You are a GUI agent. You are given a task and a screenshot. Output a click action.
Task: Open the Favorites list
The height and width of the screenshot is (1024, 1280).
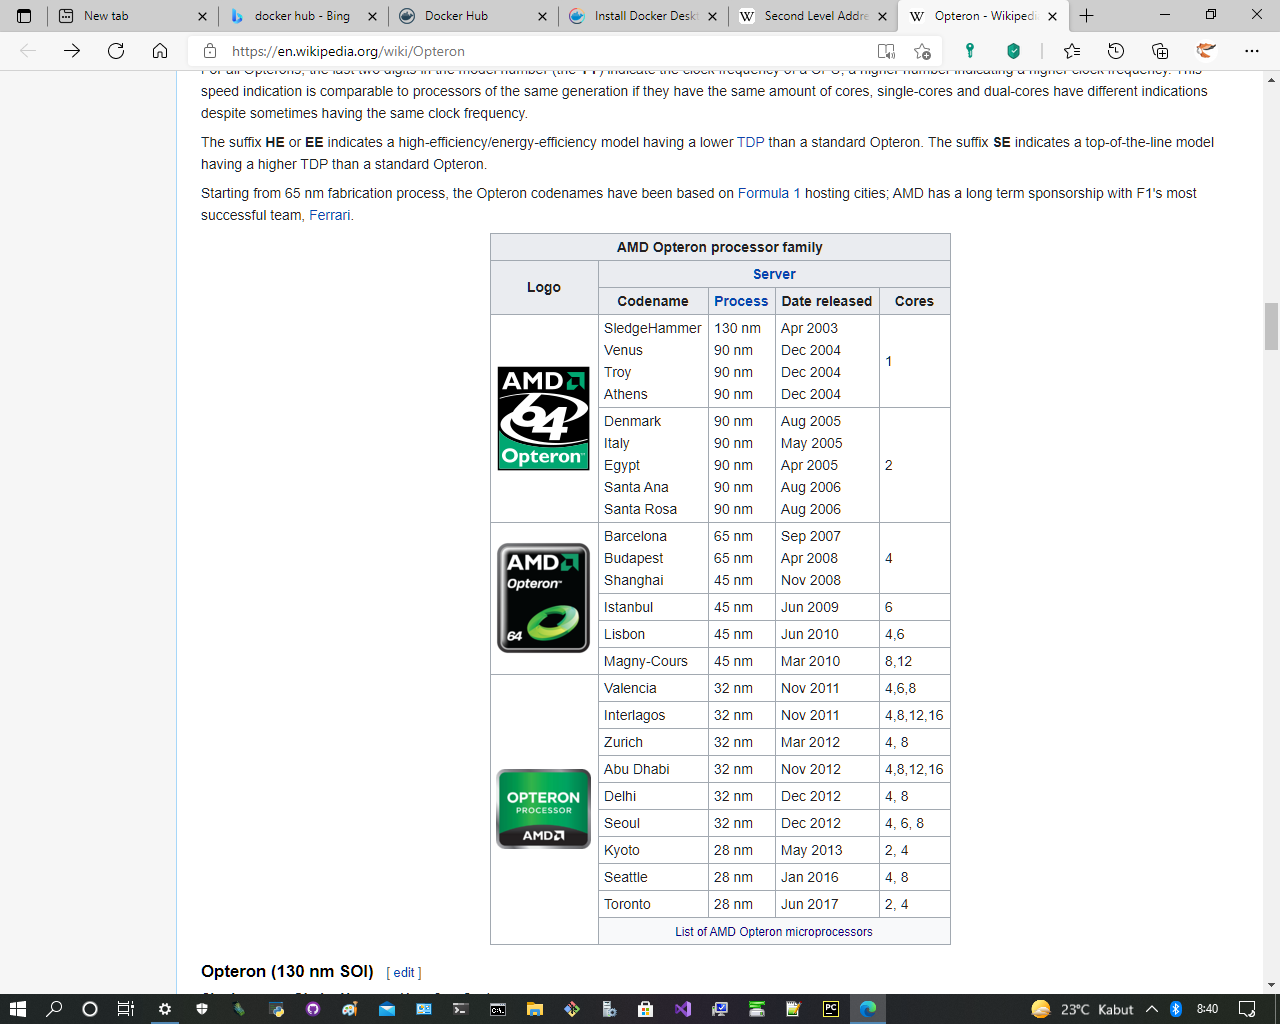1072,51
